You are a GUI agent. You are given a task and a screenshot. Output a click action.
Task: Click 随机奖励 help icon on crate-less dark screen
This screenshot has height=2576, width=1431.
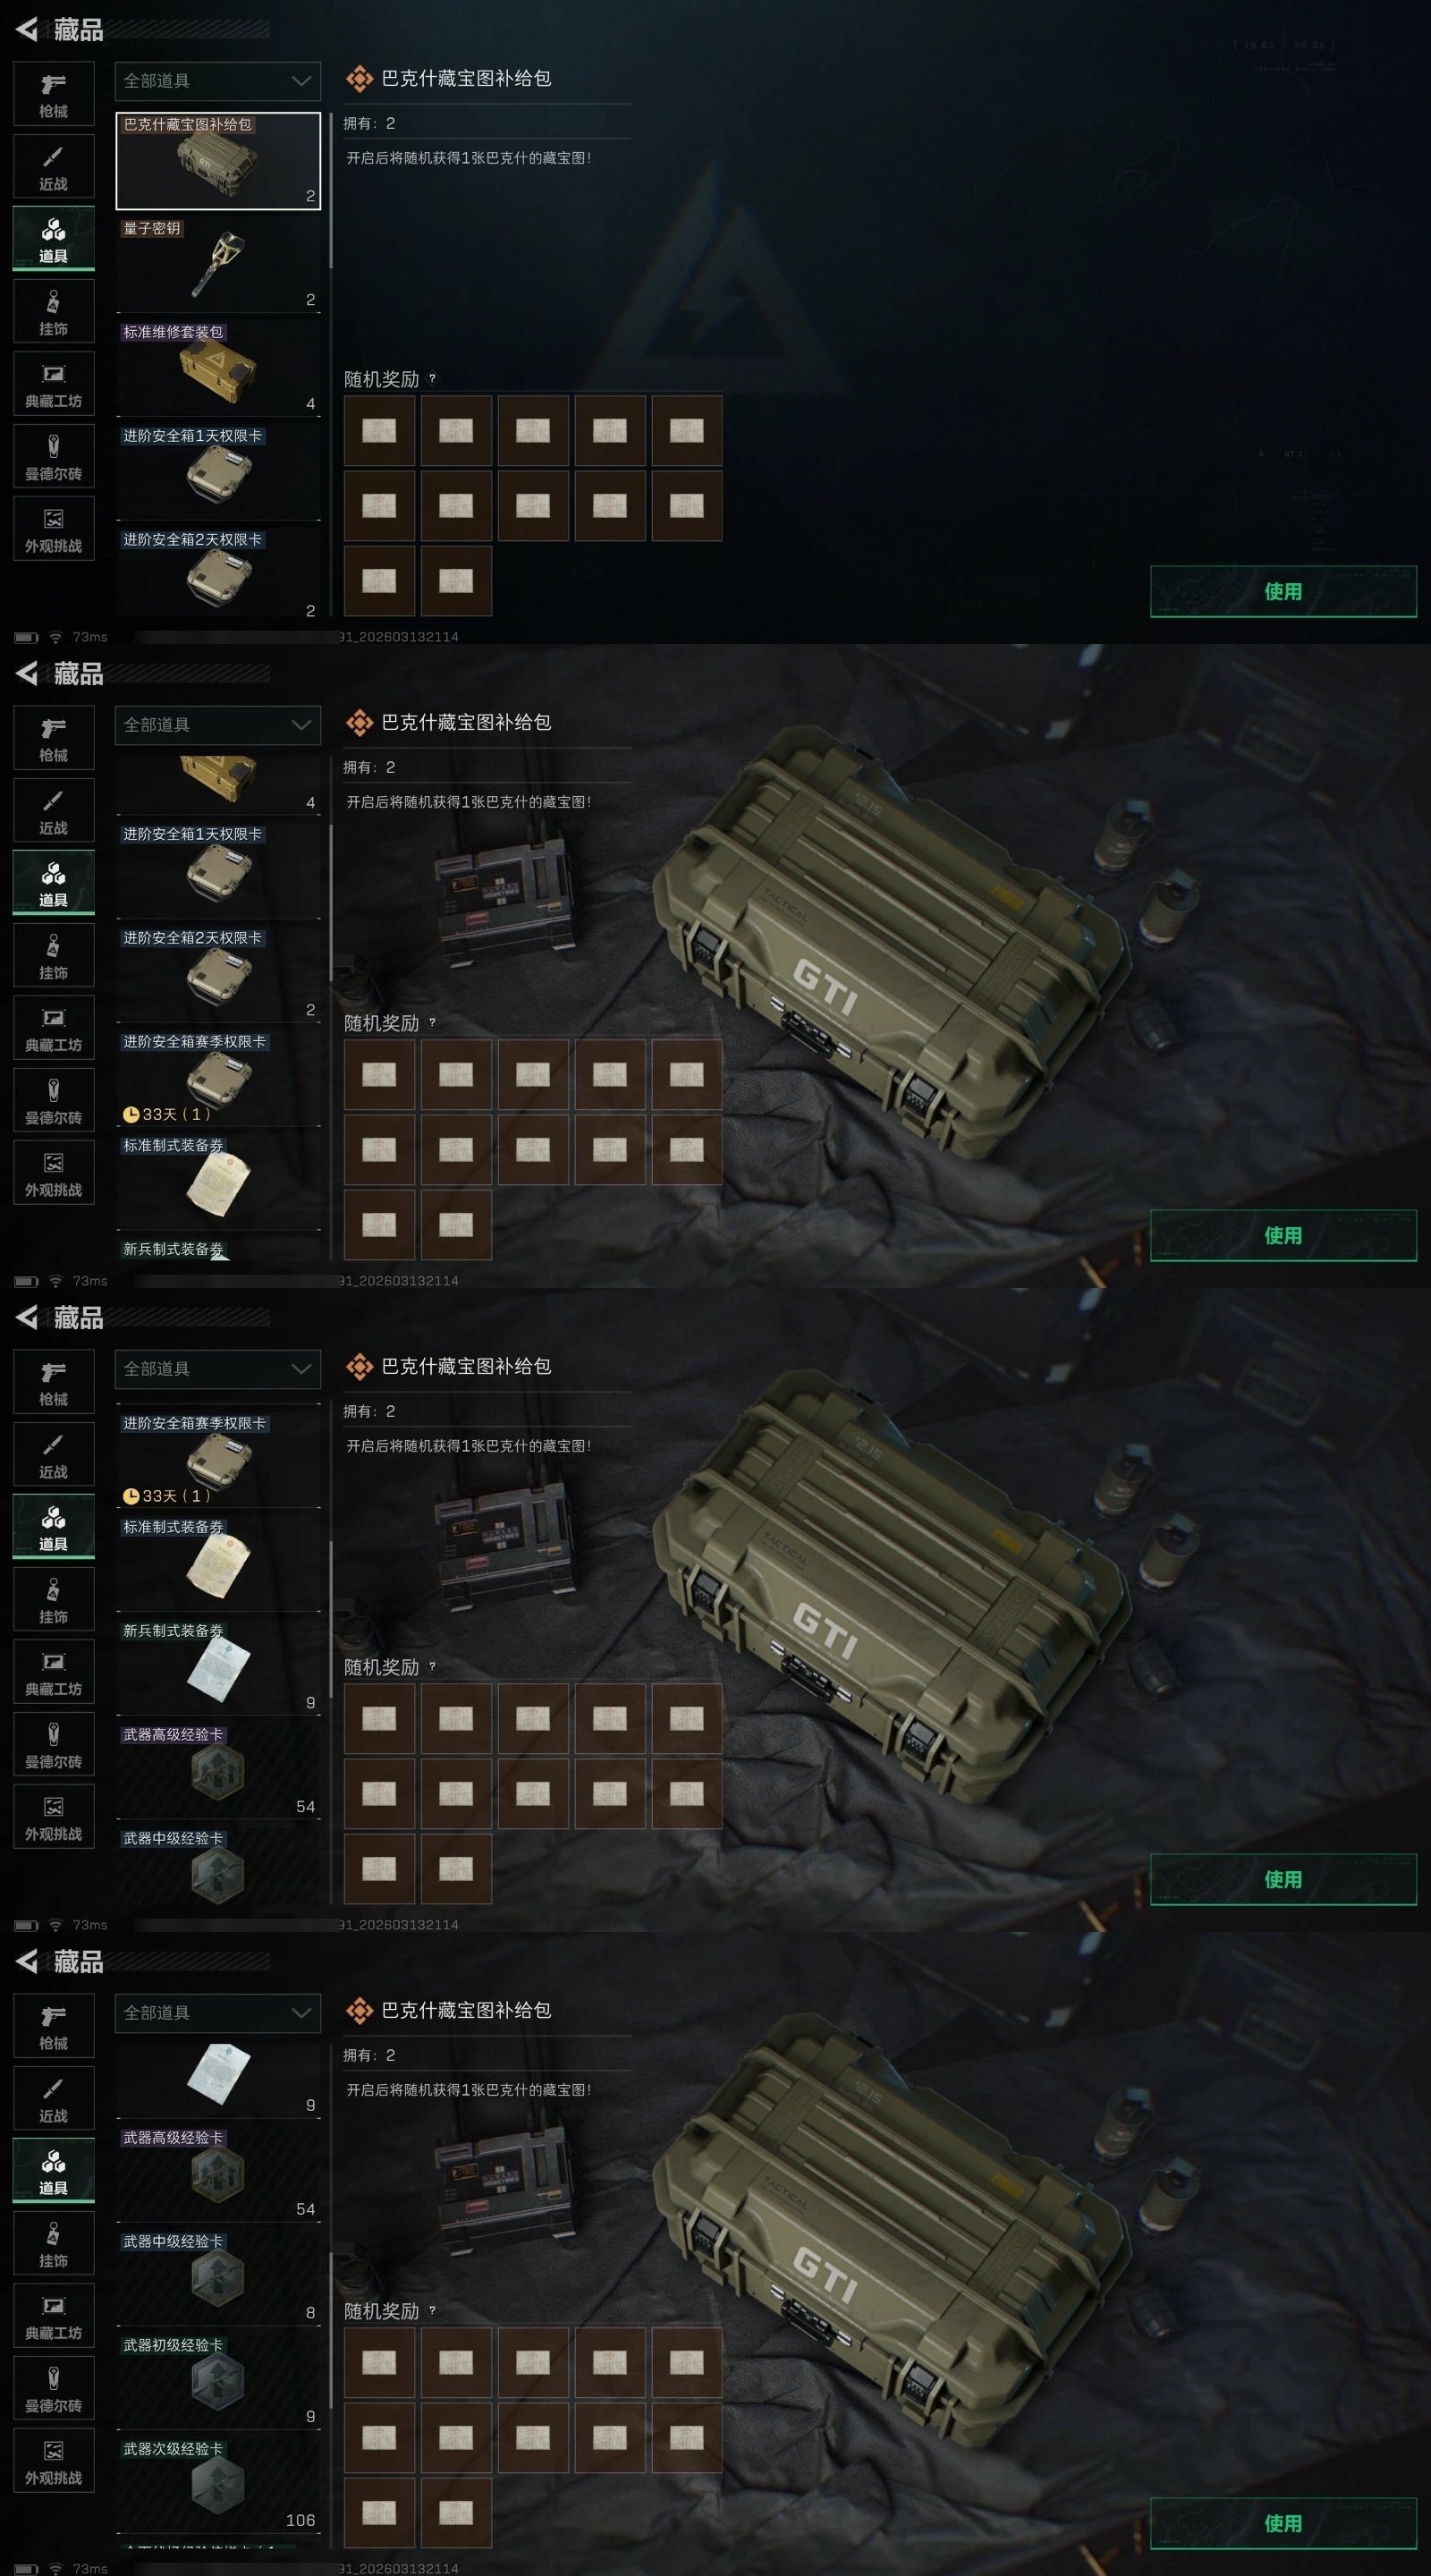[x=432, y=379]
